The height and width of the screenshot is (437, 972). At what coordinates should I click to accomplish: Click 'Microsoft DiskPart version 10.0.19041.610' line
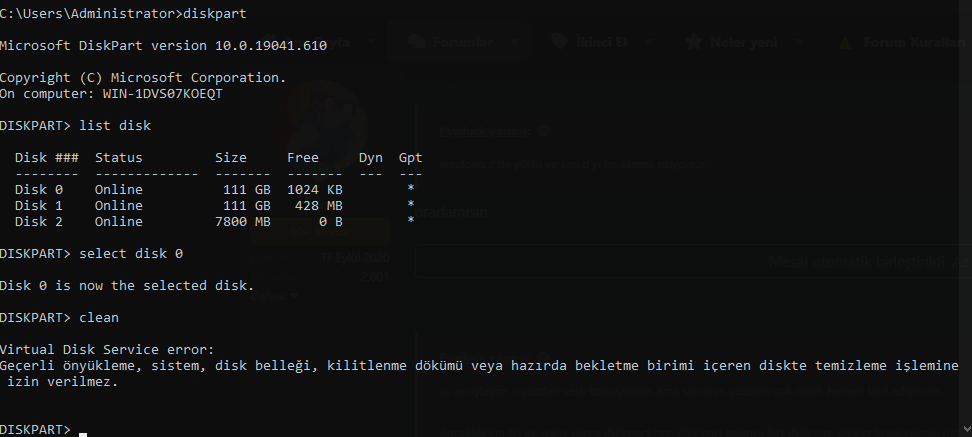point(164,46)
